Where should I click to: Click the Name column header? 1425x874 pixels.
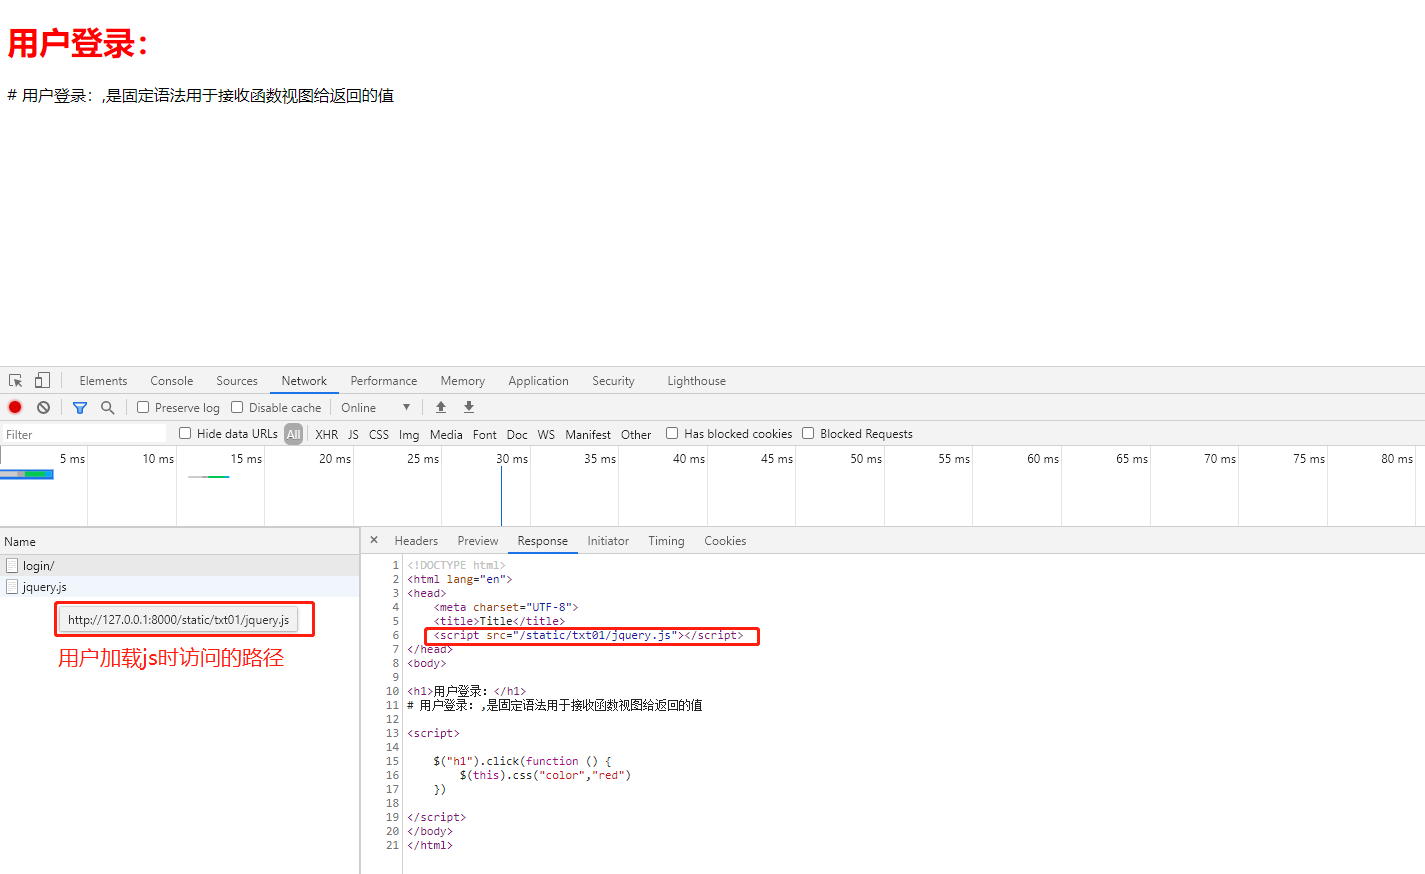pyautogui.click(x=180, y=541)
